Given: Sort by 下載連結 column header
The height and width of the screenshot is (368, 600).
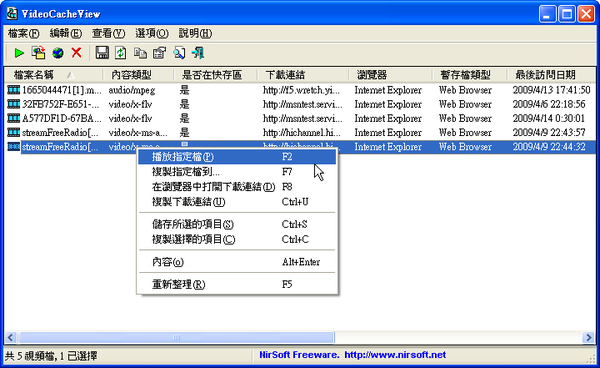Looking at the screenshot, I should click(x=303, y=75).
